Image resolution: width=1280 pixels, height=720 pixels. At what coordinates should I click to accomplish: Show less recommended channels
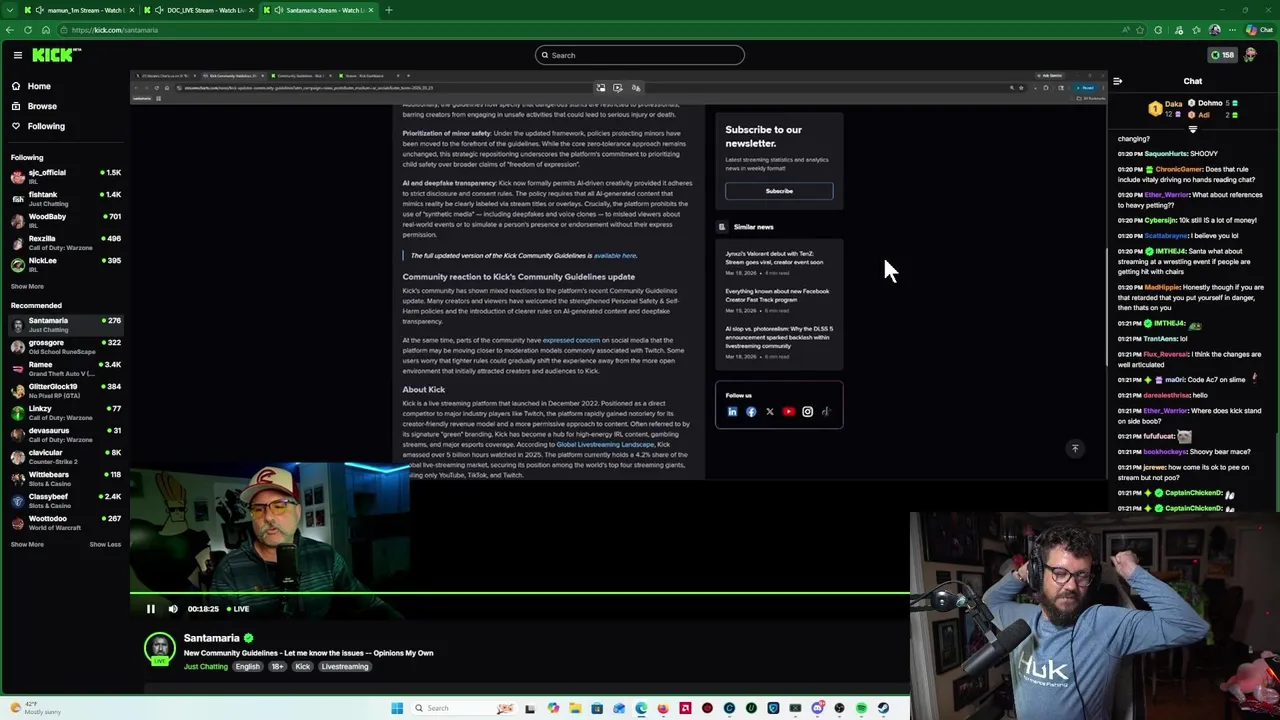pyautogui.click(x=105, y=544)
